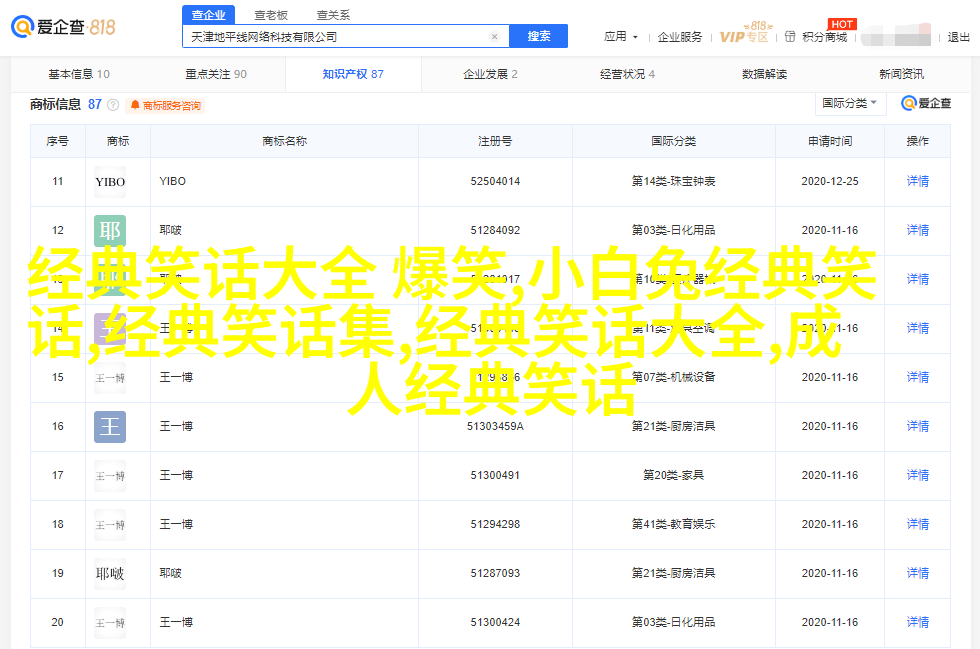
Task: Open the VIP专区 icon link
Action: click(744, 36)
